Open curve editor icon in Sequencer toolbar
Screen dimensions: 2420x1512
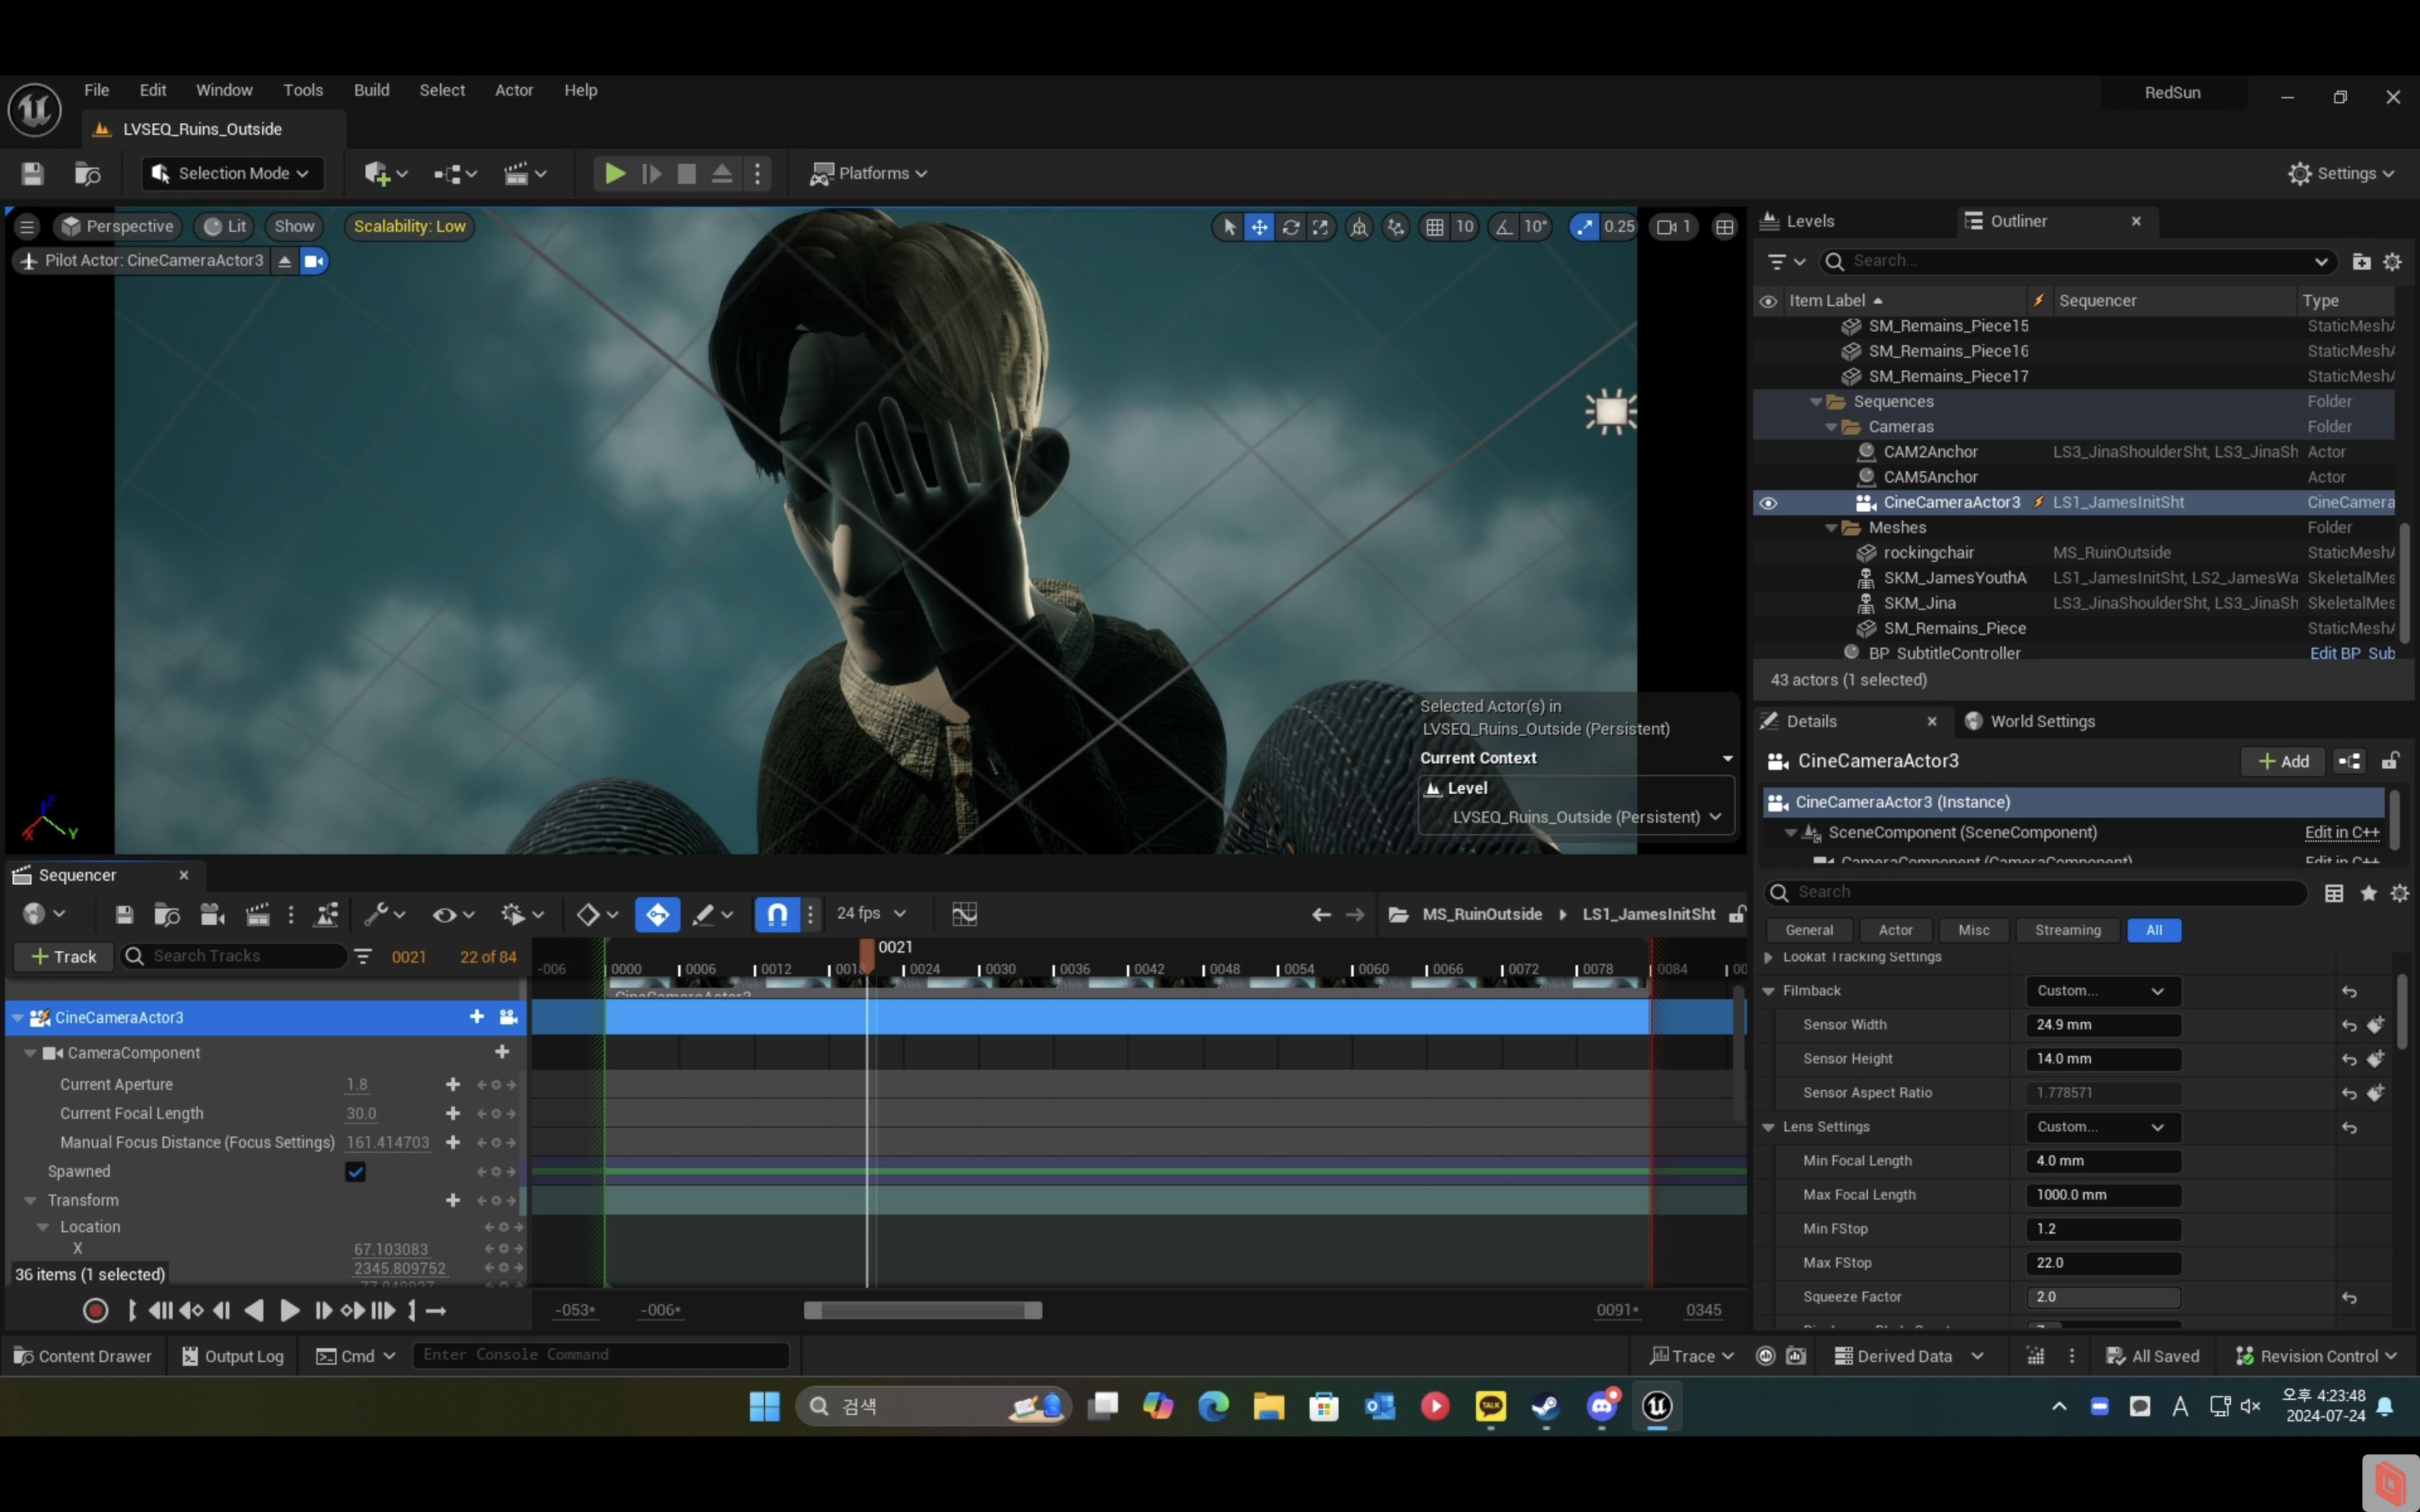[x=964, y=914]
